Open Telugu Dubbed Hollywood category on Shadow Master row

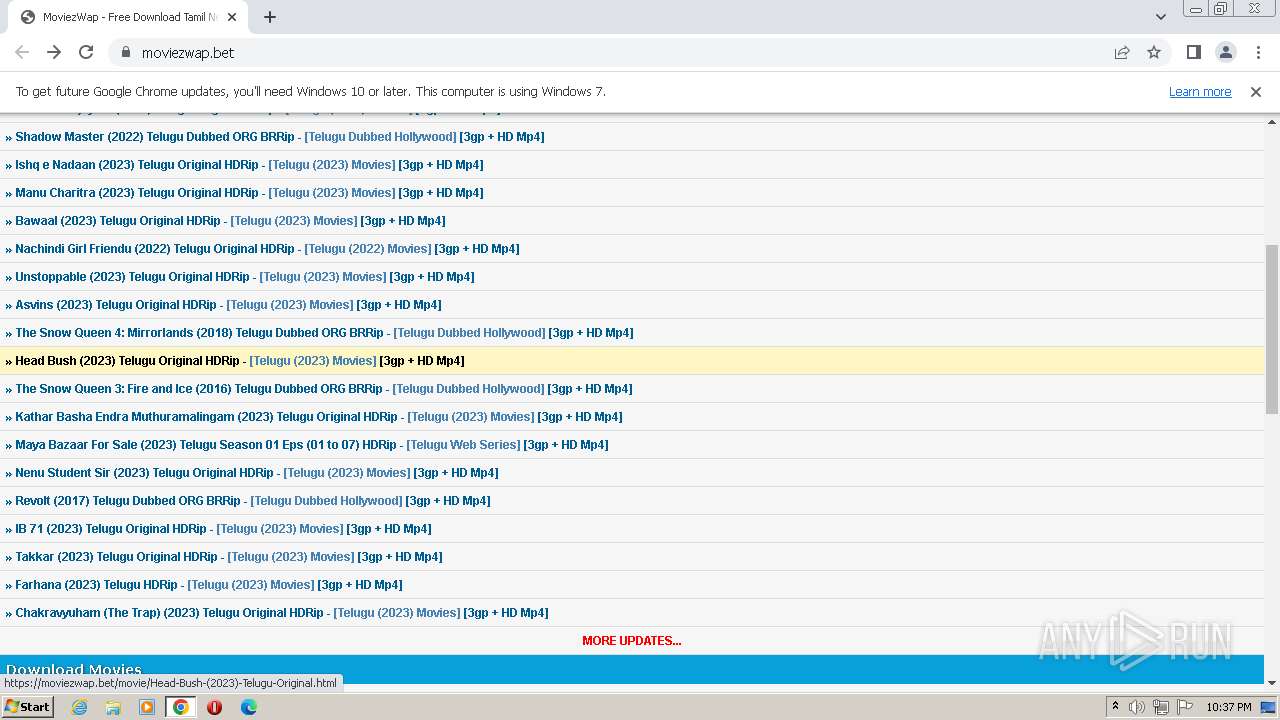tap(380, 137)
